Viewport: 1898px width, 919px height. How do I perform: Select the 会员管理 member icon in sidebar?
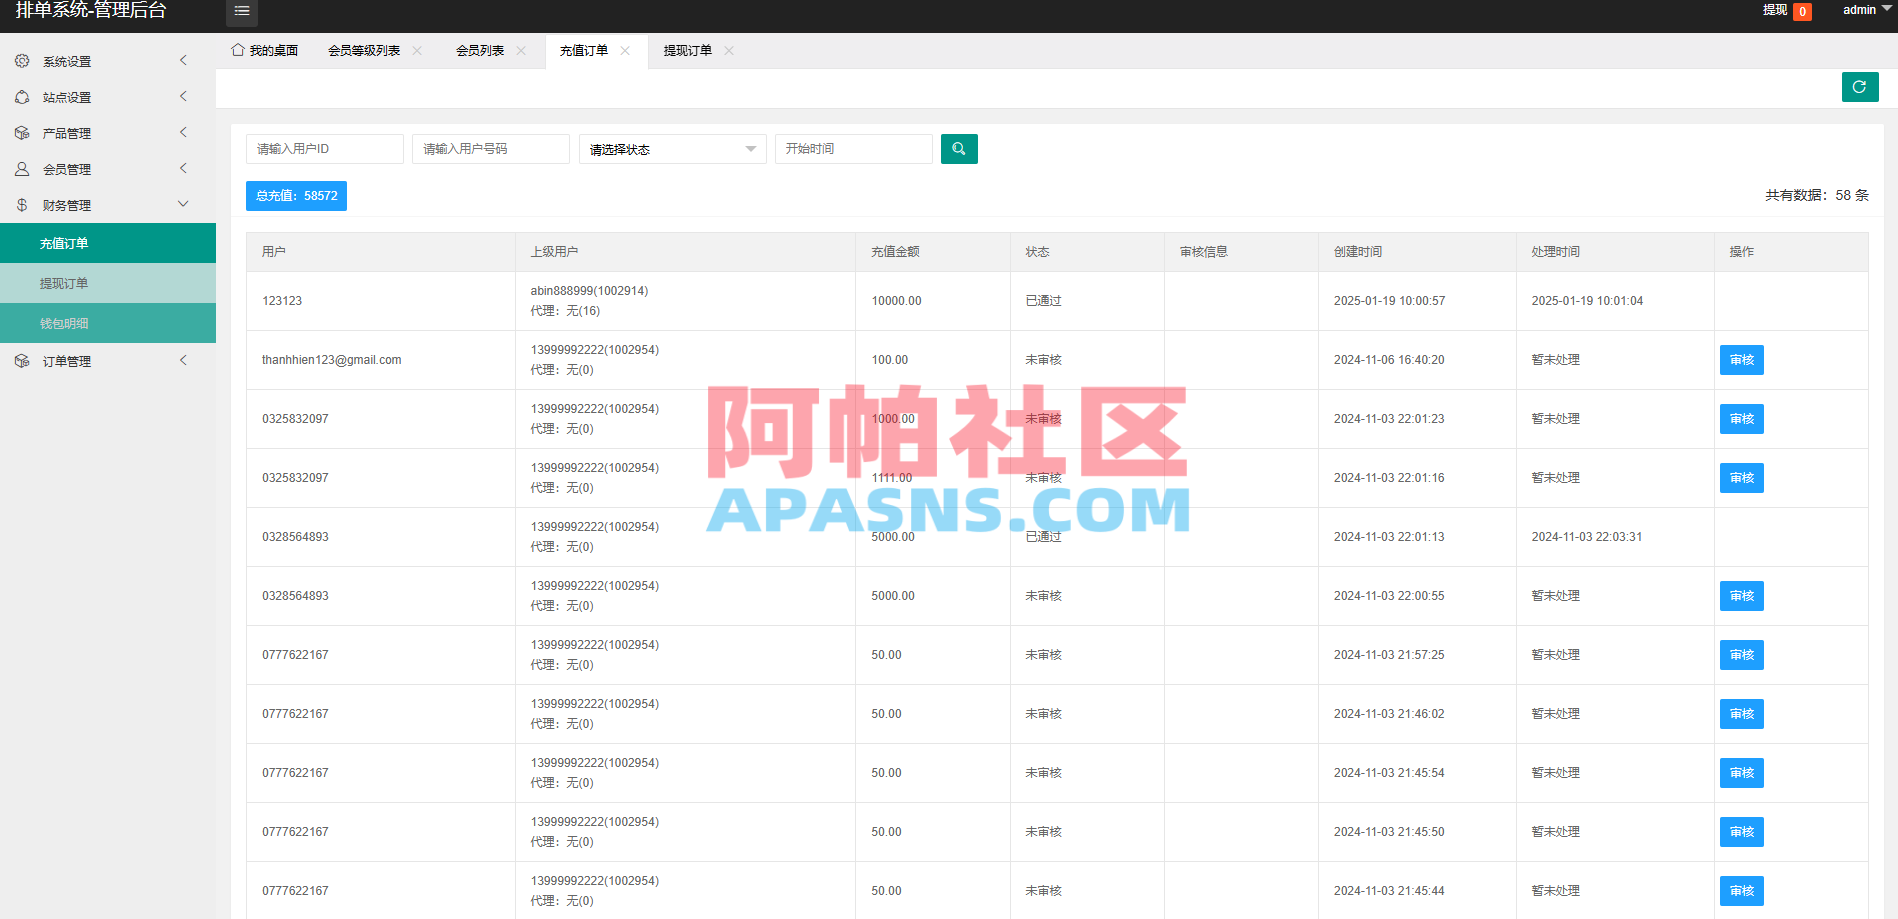click(22, 168)
